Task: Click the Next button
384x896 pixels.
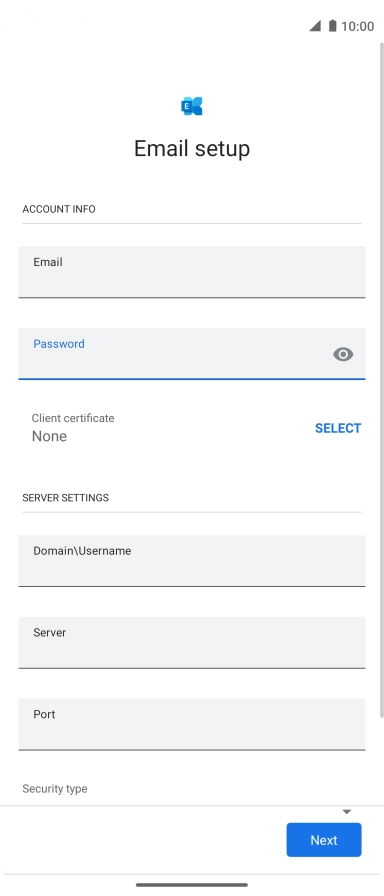Action: 324,840
